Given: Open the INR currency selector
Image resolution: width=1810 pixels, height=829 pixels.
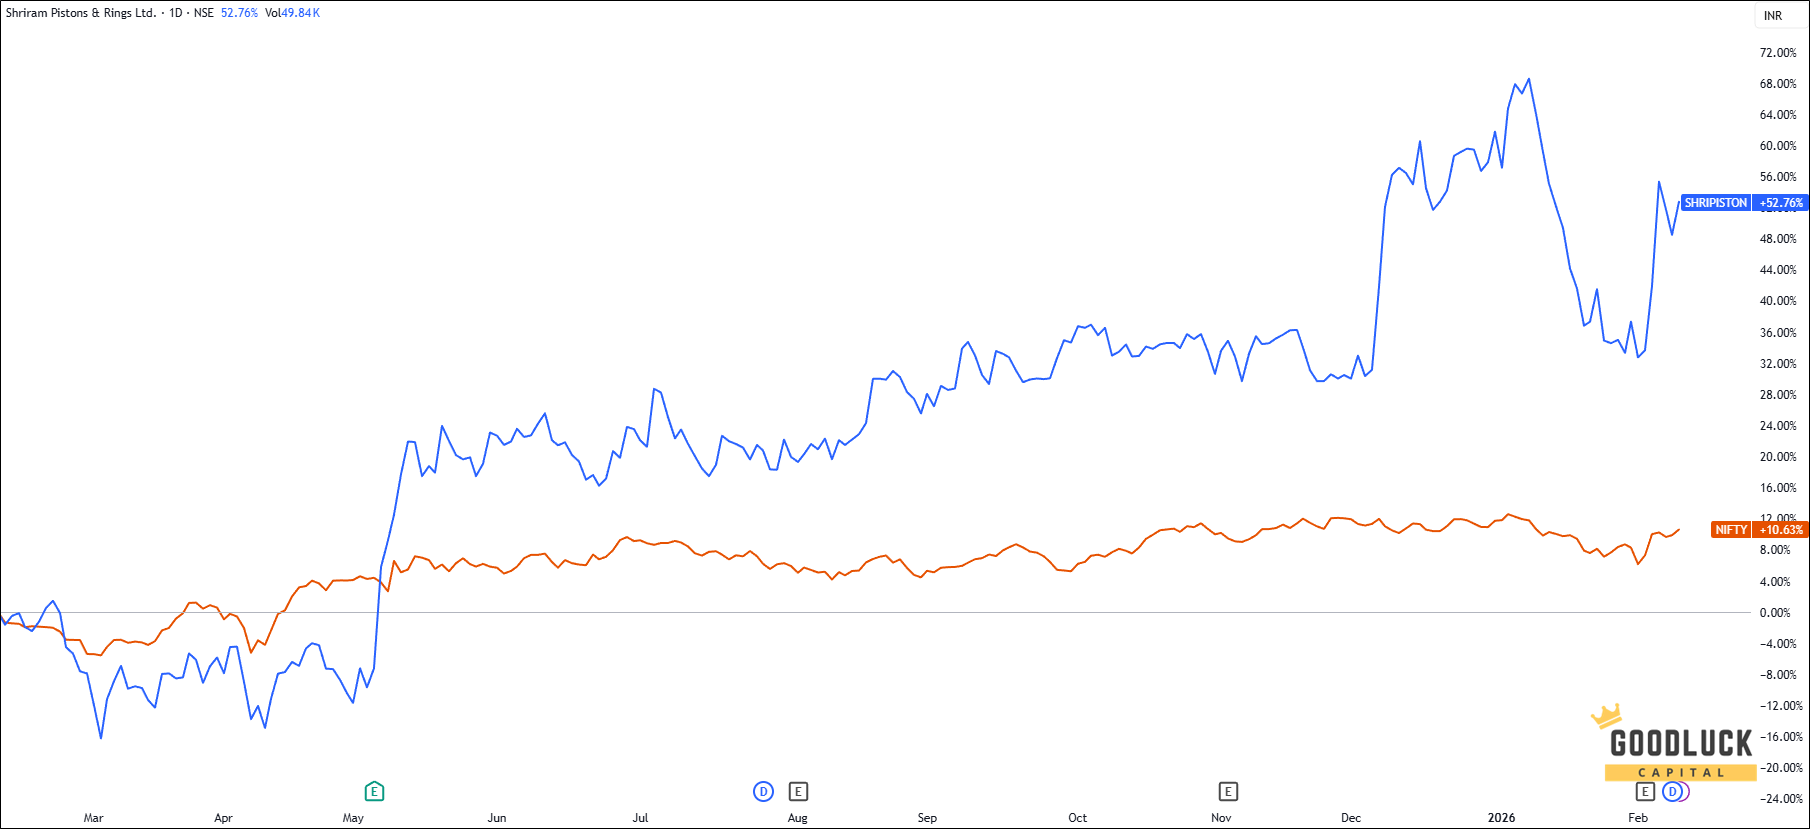Looking at the screenshot, I should pyautogui.click(x=1773, y=16).
